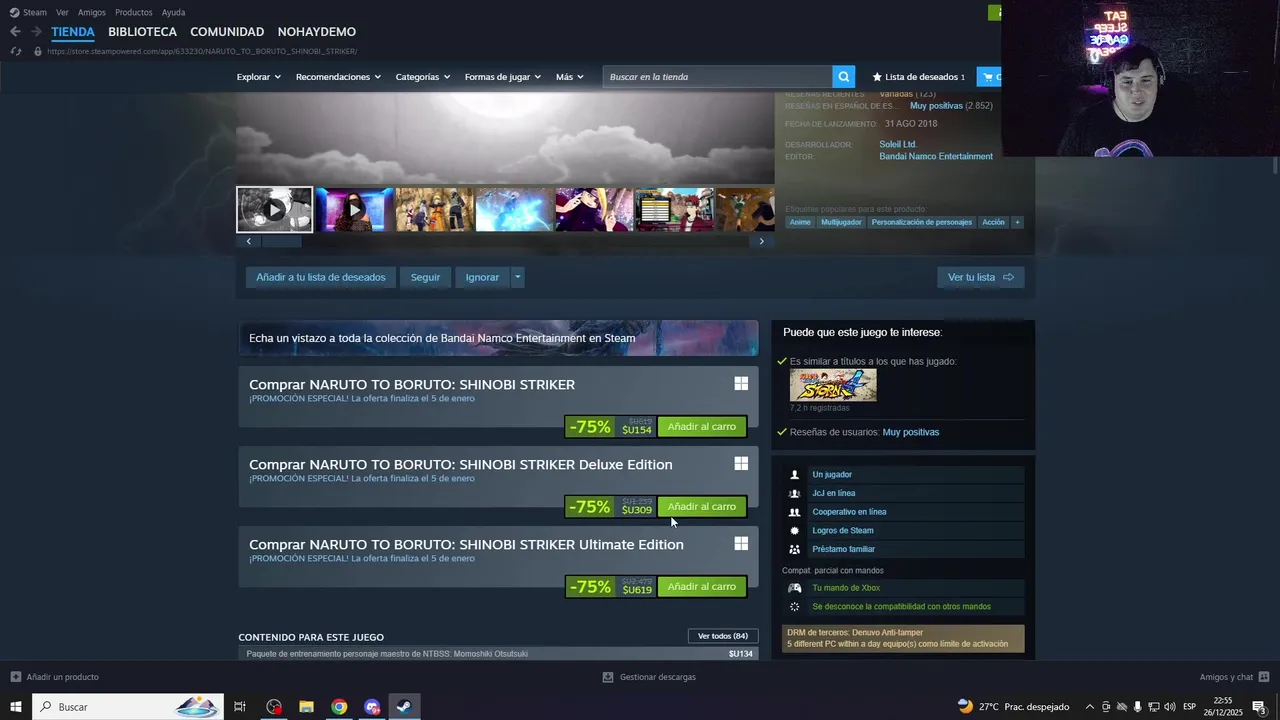Add Ultimate Edition to cart
Screen dimensions: 1280x720
(701, 587)
